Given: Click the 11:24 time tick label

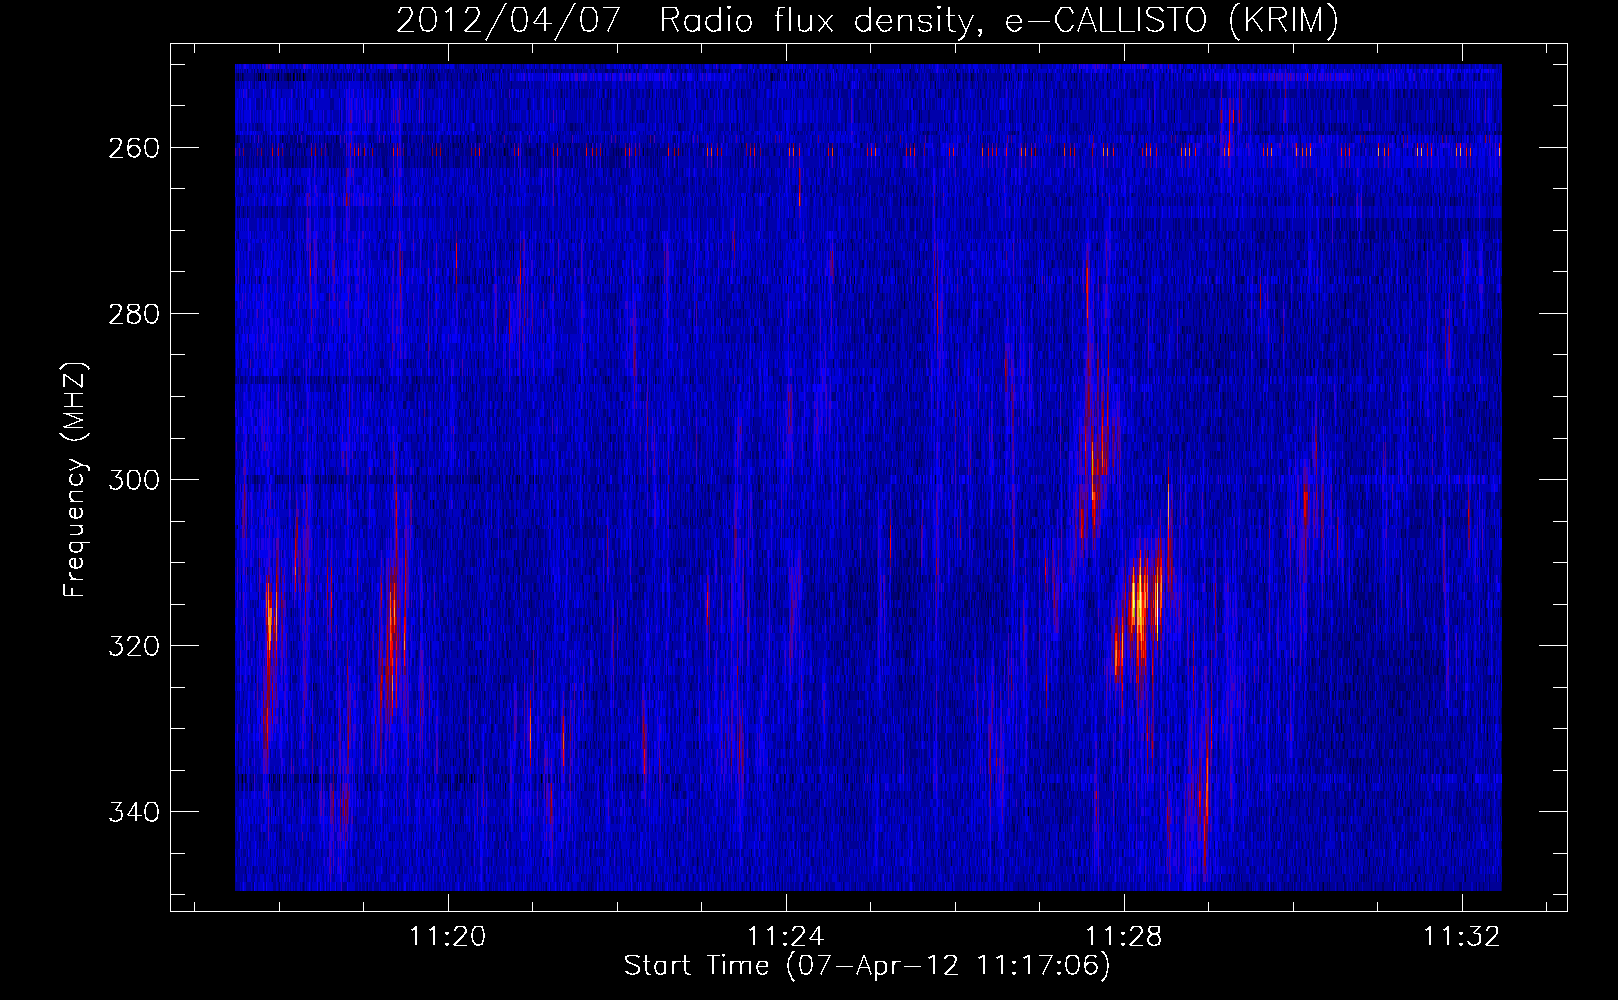Looking at the screenshot, I should (x=786, y=936).
